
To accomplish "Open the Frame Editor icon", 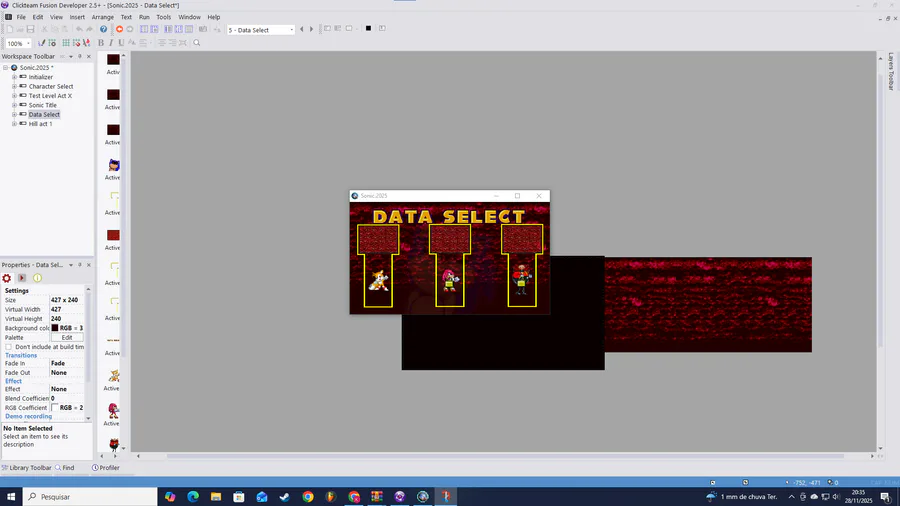I will [154, 29].
